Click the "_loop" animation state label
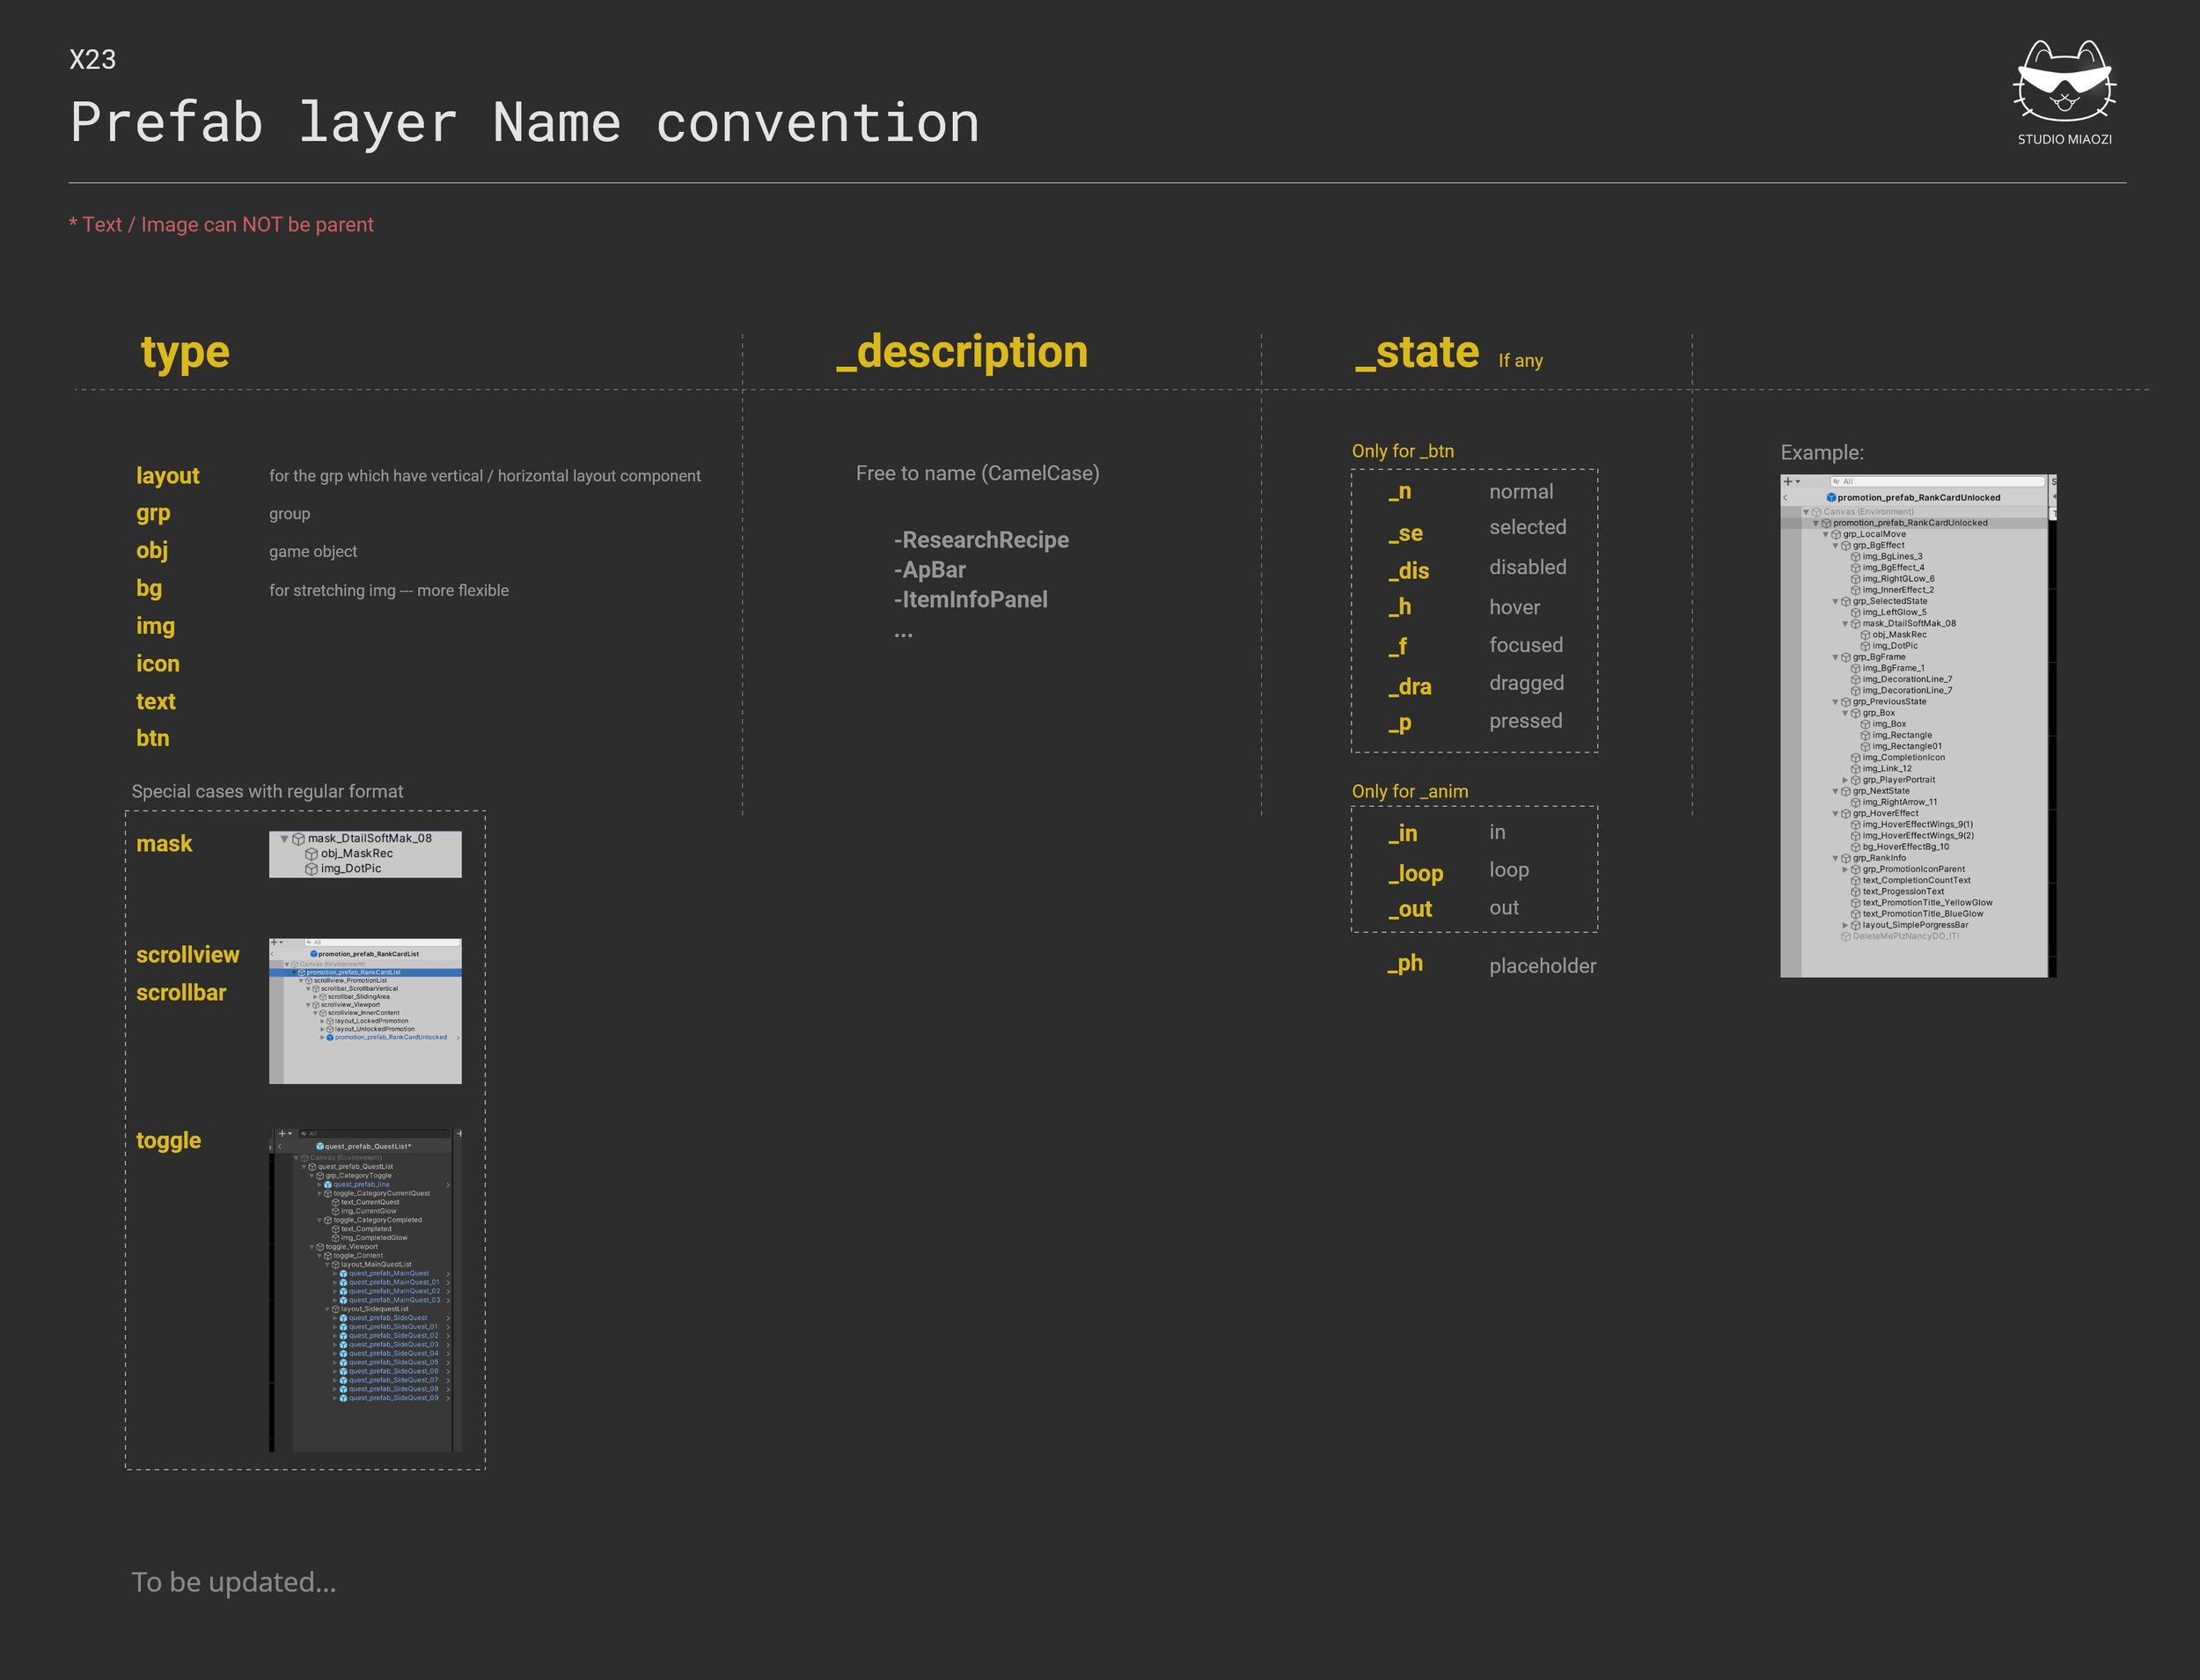The height and width of the screenshot is (1680, 2200). tap(1415, 874)
